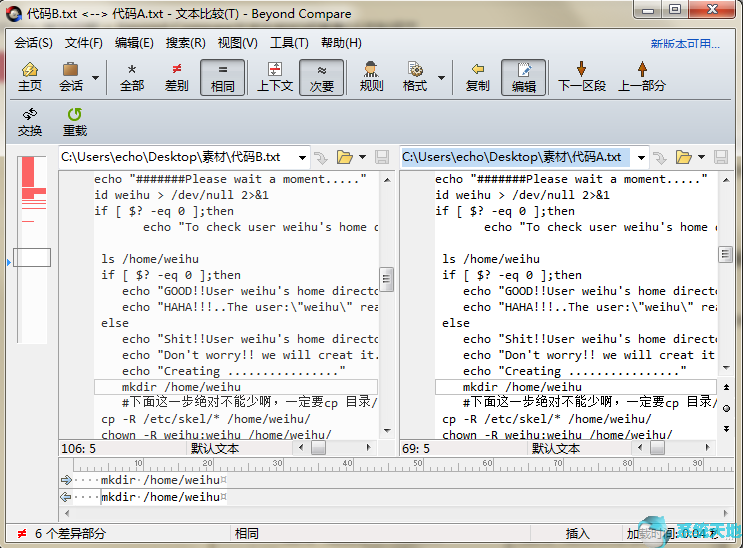743x548 pixels.
Task: Click red difference block in overview map
Action: (28, 172)
